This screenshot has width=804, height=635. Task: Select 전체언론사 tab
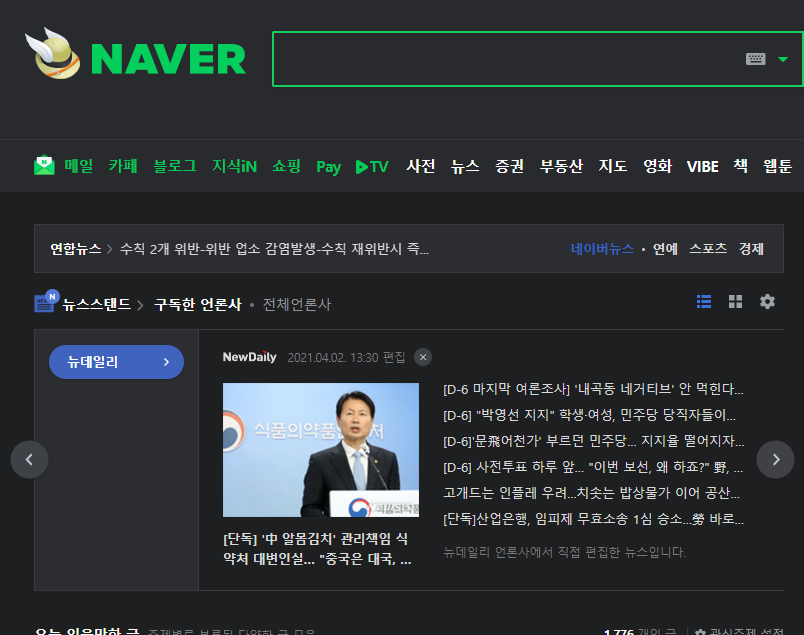297,304
